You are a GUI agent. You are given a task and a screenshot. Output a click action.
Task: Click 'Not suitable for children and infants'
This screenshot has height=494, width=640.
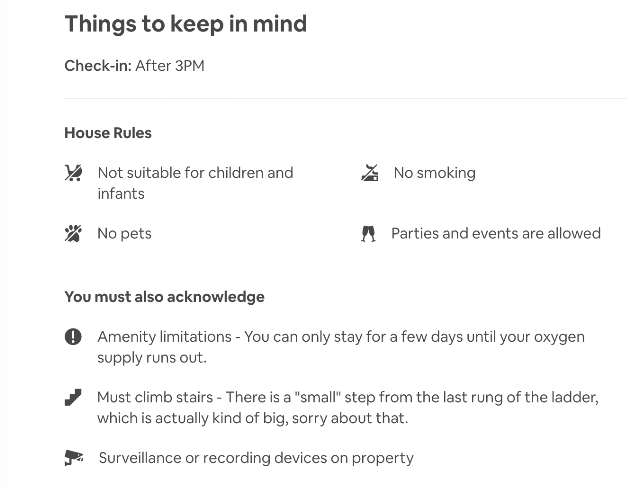(x=195, y=183)
